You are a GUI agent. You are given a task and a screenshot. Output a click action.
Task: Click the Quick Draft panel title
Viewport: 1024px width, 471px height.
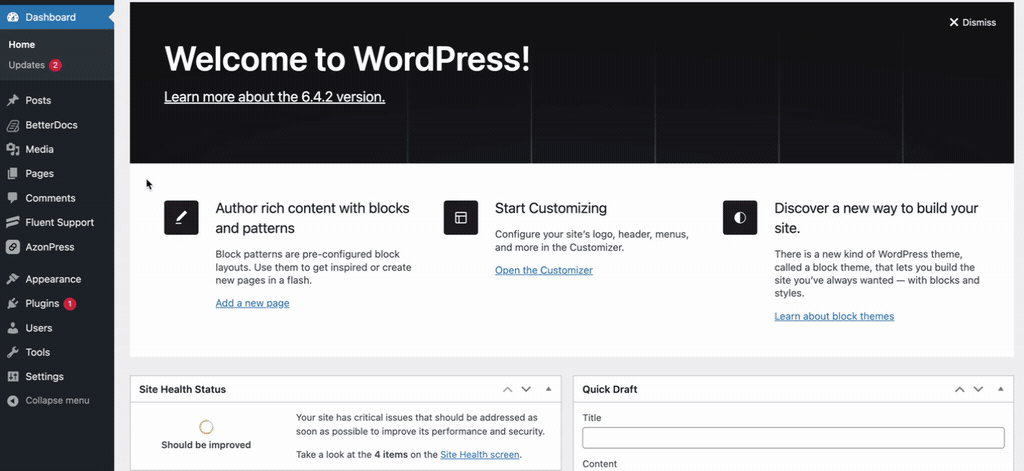[x=609, y=389]
